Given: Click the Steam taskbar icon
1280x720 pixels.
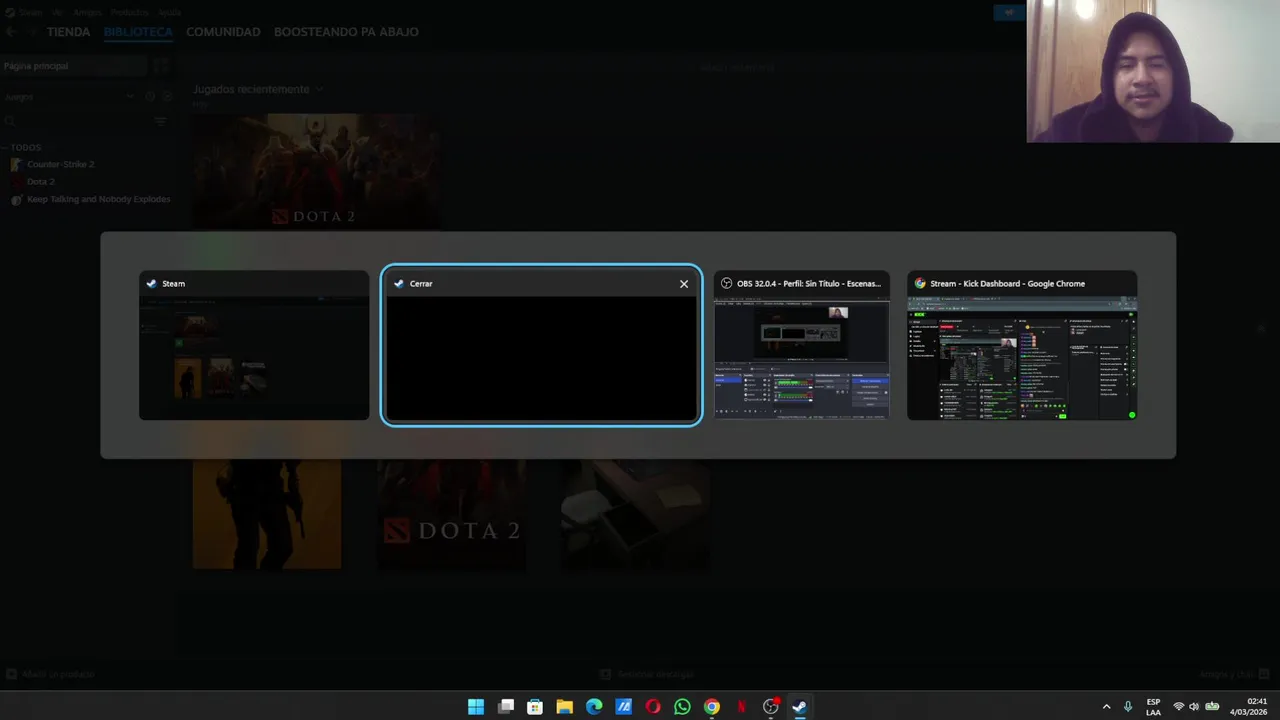Looking at the screenshot, I should point(800,707).
